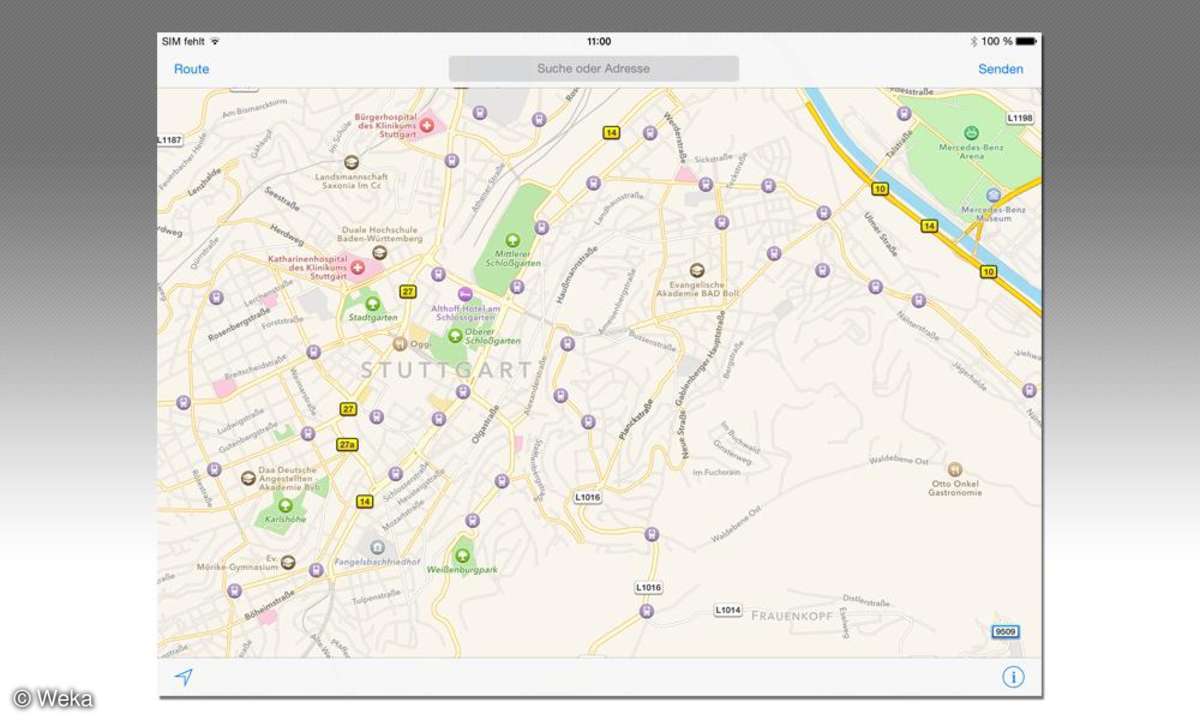Select the Mercedes-Benz Arena marker
This screenshot has width=1200, height=720.
tap(970, 132)
